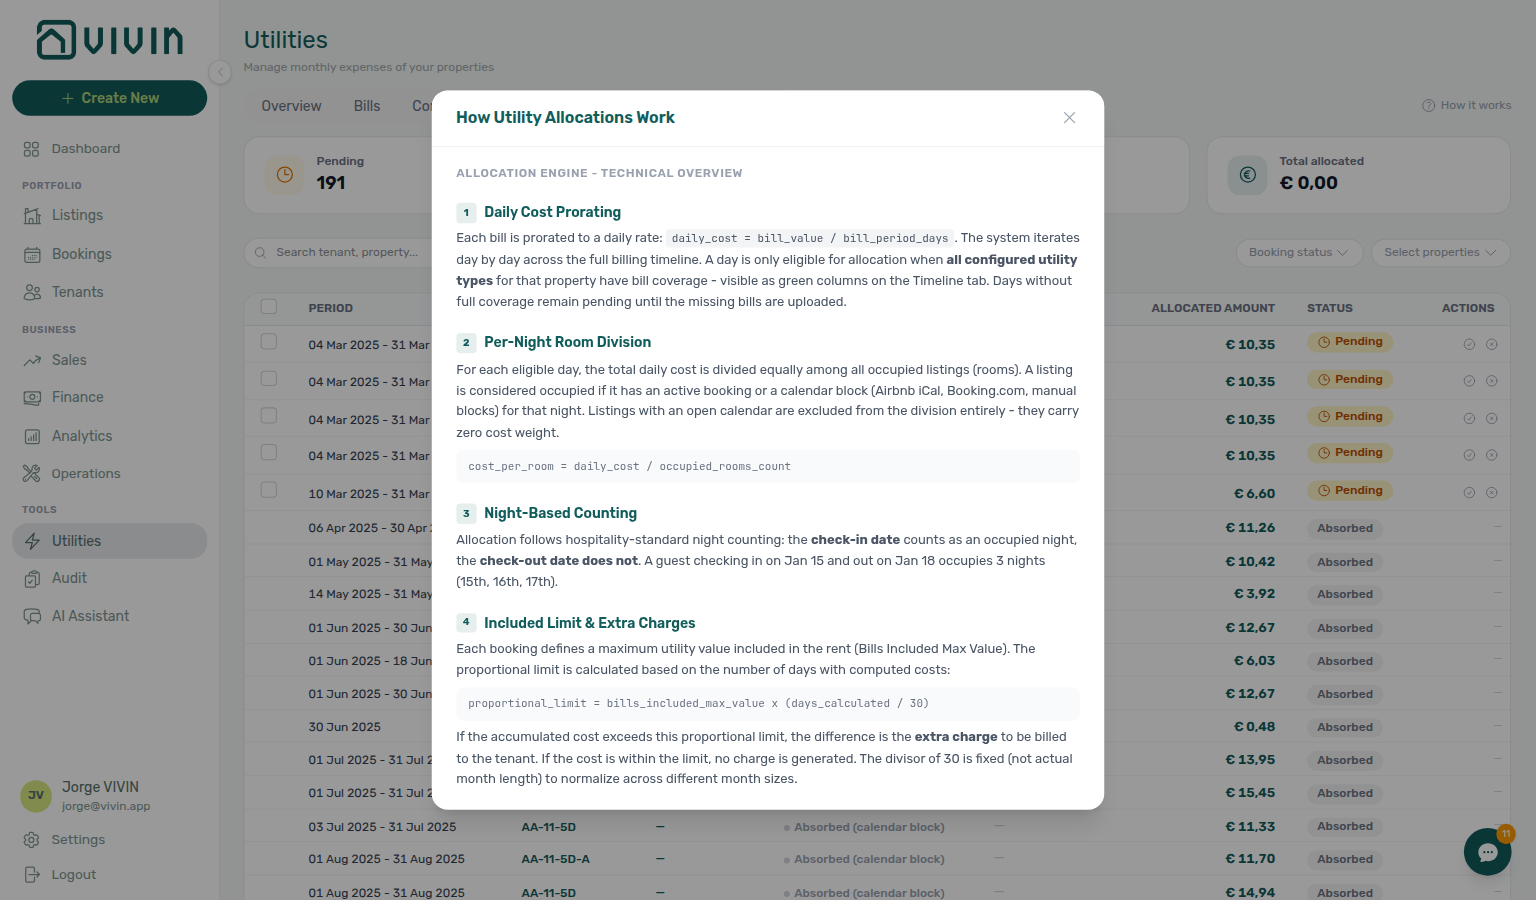This screenshot has width=1536, height=900.
Task: Click the cost_per_room formula code block
Action: (768, 467)
